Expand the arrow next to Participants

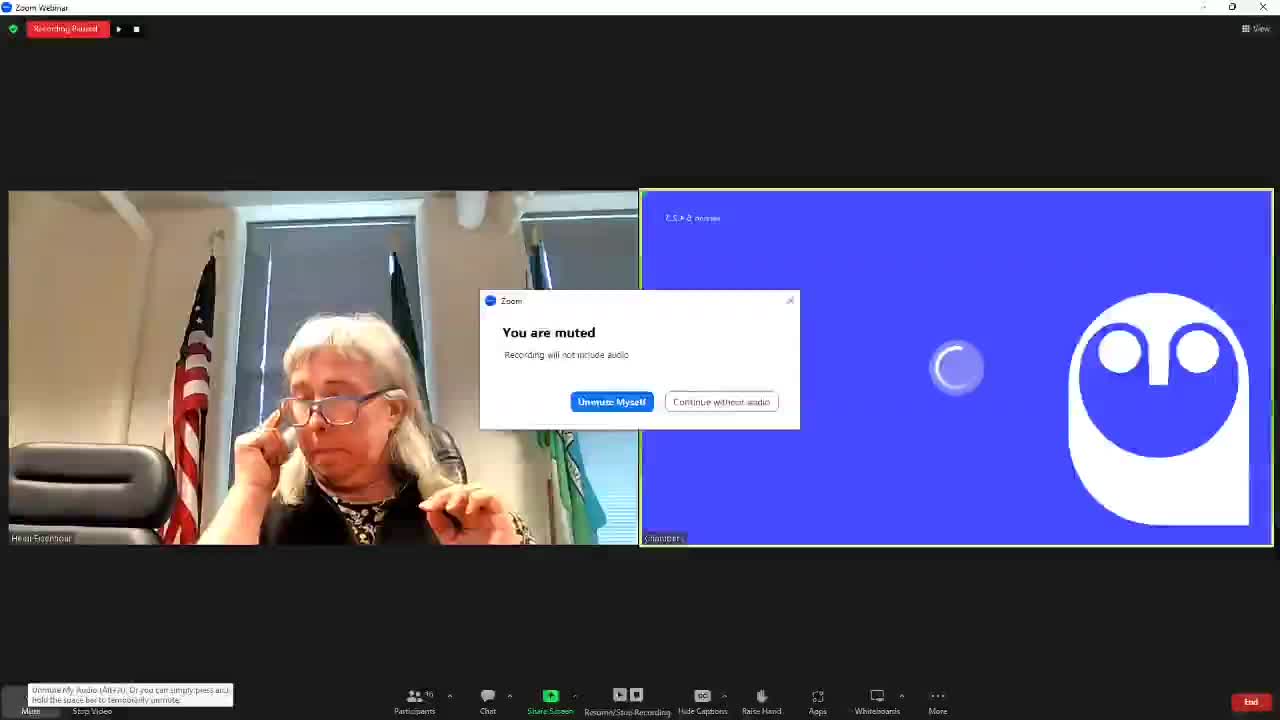pos(449,696)
